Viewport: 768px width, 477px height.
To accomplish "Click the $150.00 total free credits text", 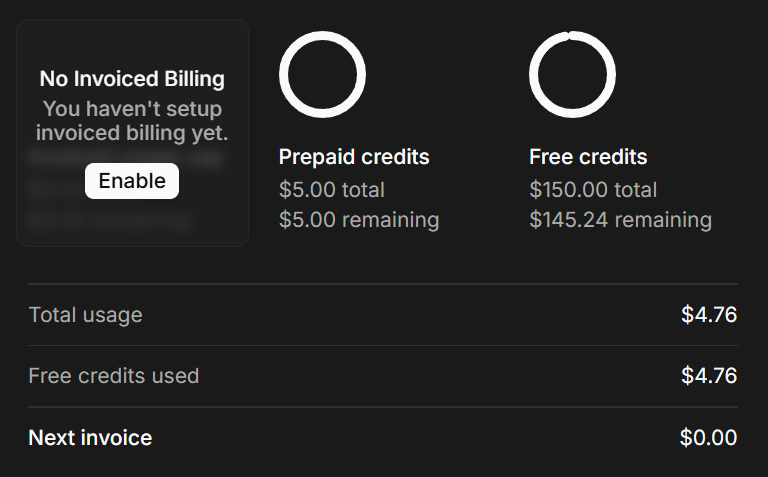I will click(593, 189).
